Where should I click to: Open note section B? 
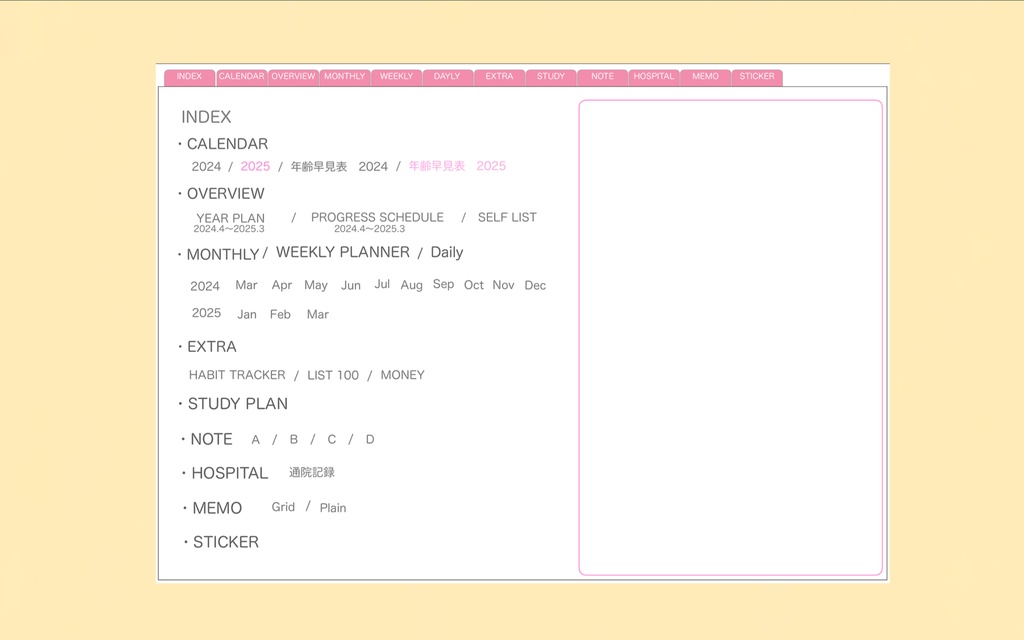(x=294, y=440)
